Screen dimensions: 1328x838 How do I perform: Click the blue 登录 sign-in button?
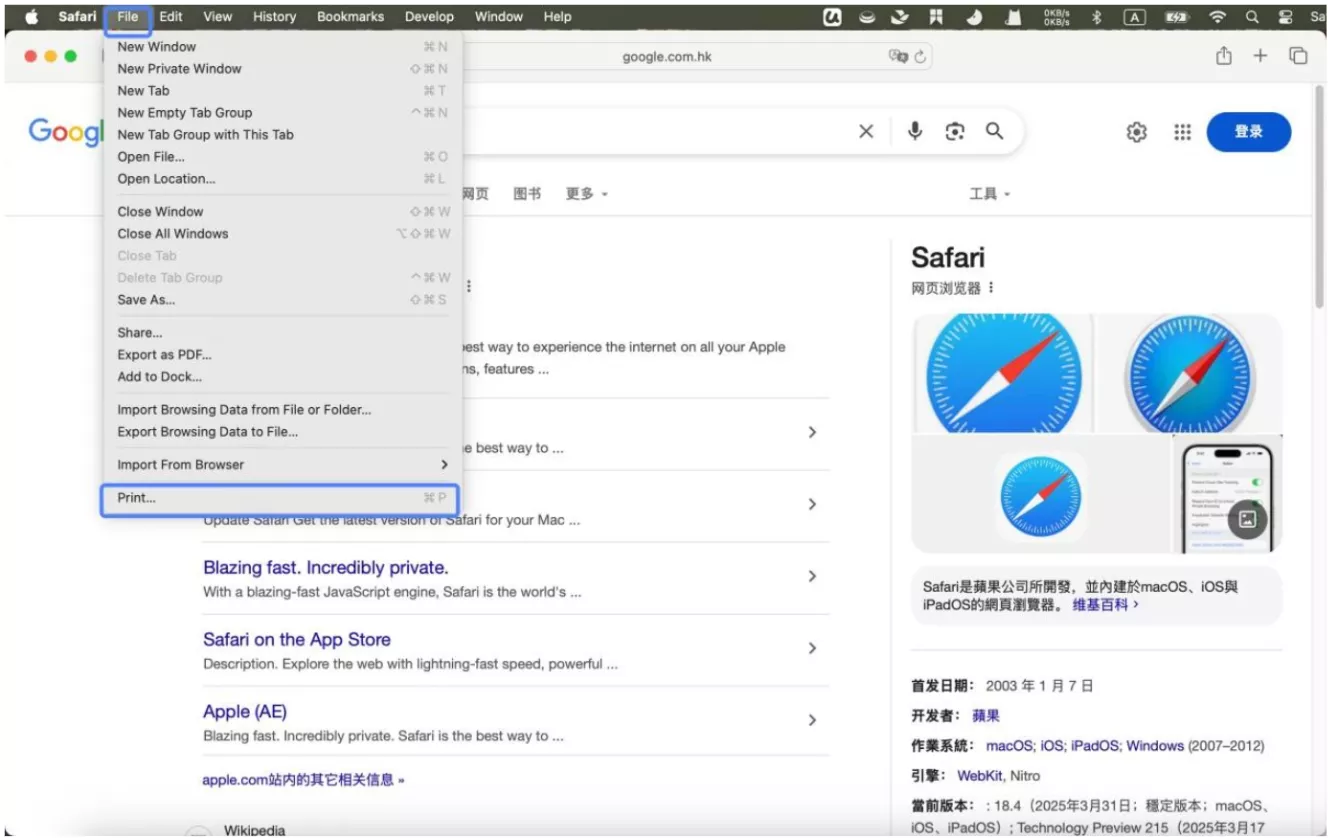tap(1248, 131)
